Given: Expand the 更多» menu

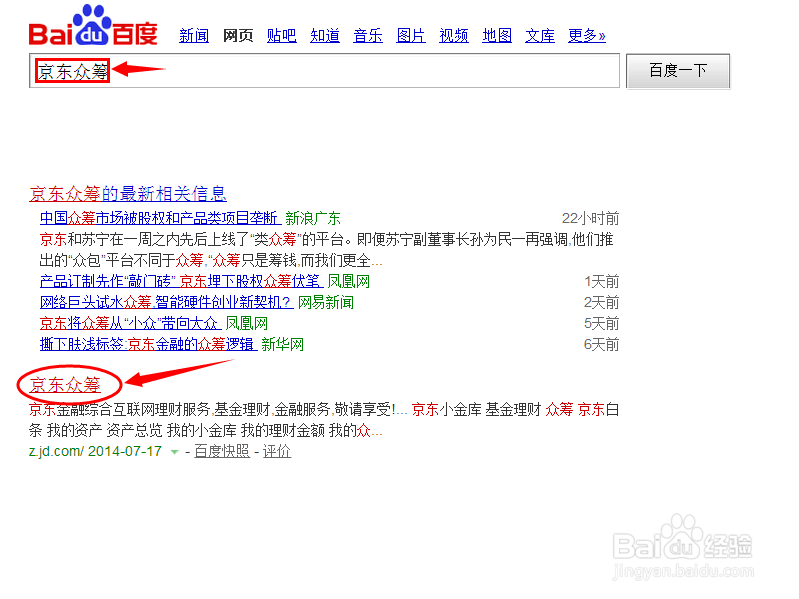Looking at the screenshot, I should point(587,36).
